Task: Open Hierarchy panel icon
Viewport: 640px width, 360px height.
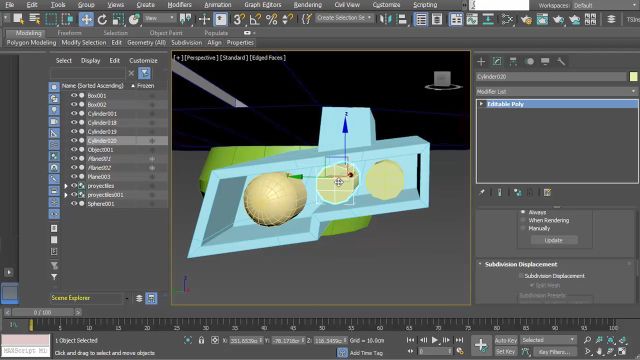Action: pyautogui.click(x=513, y=62)
